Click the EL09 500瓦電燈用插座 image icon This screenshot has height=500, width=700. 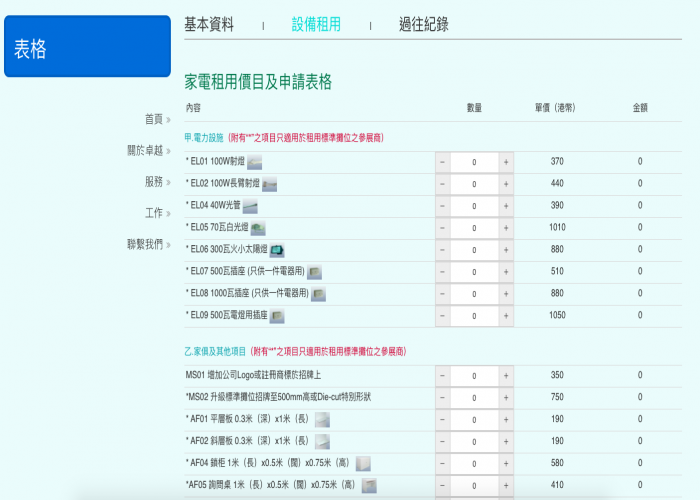[x=277, y=316]
